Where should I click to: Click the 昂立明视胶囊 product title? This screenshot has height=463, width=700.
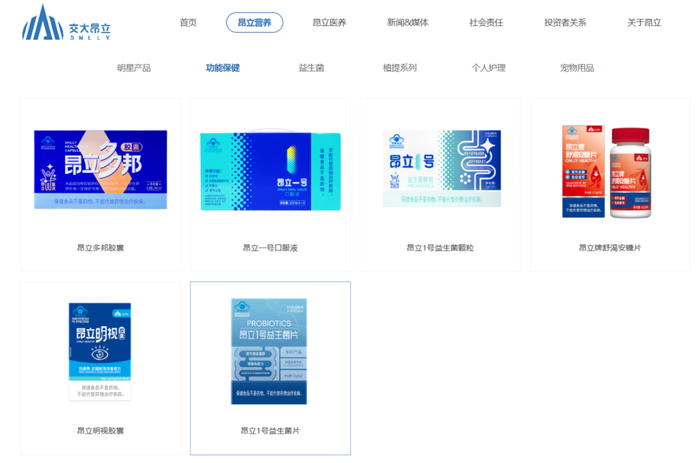click(100, 431)
